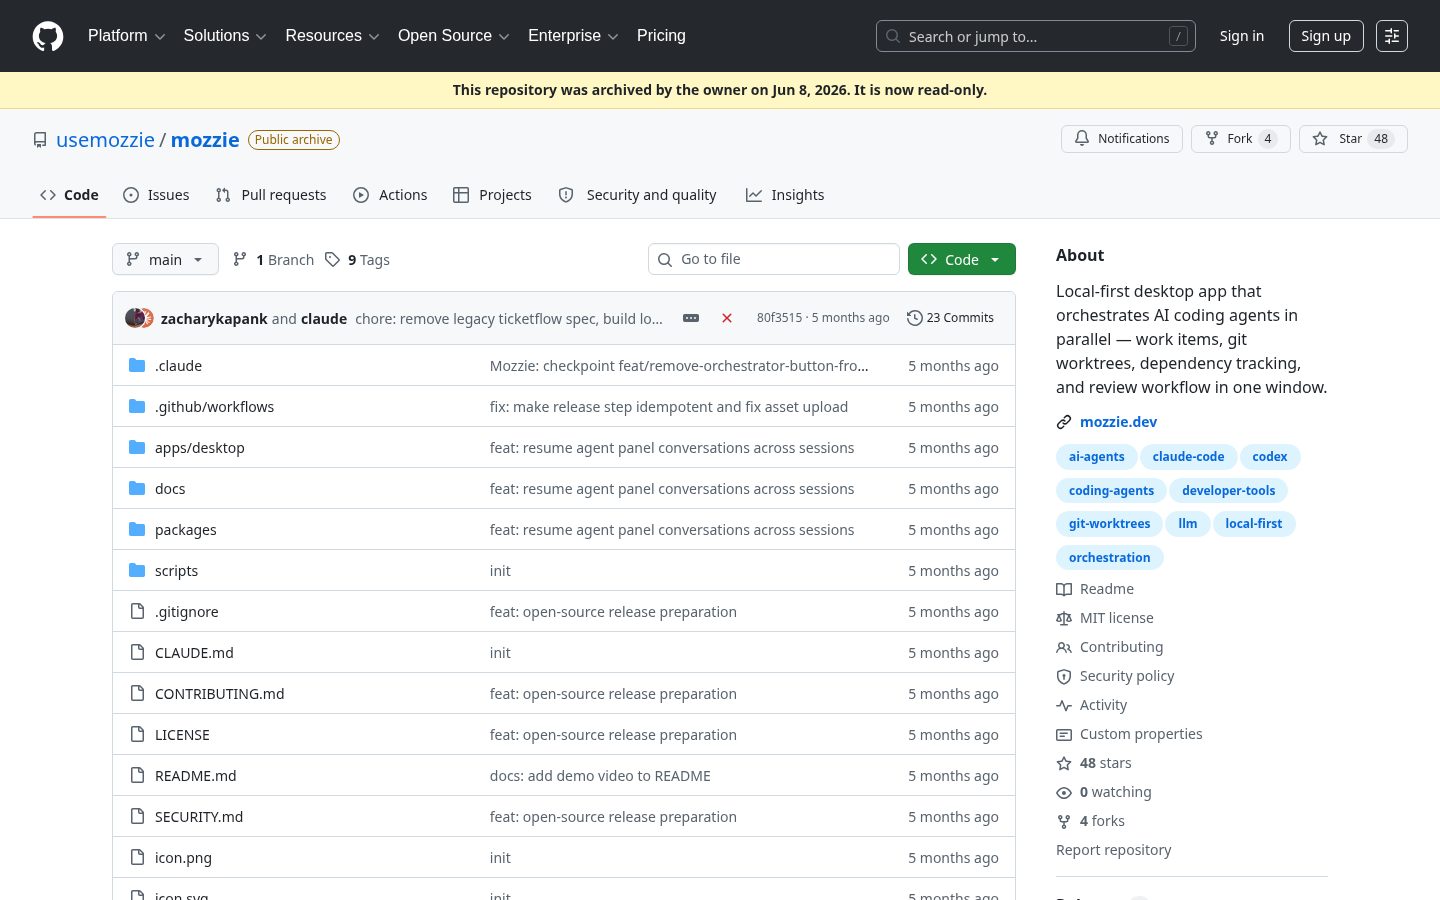Switch to the Projects tab

click(492, 195)
